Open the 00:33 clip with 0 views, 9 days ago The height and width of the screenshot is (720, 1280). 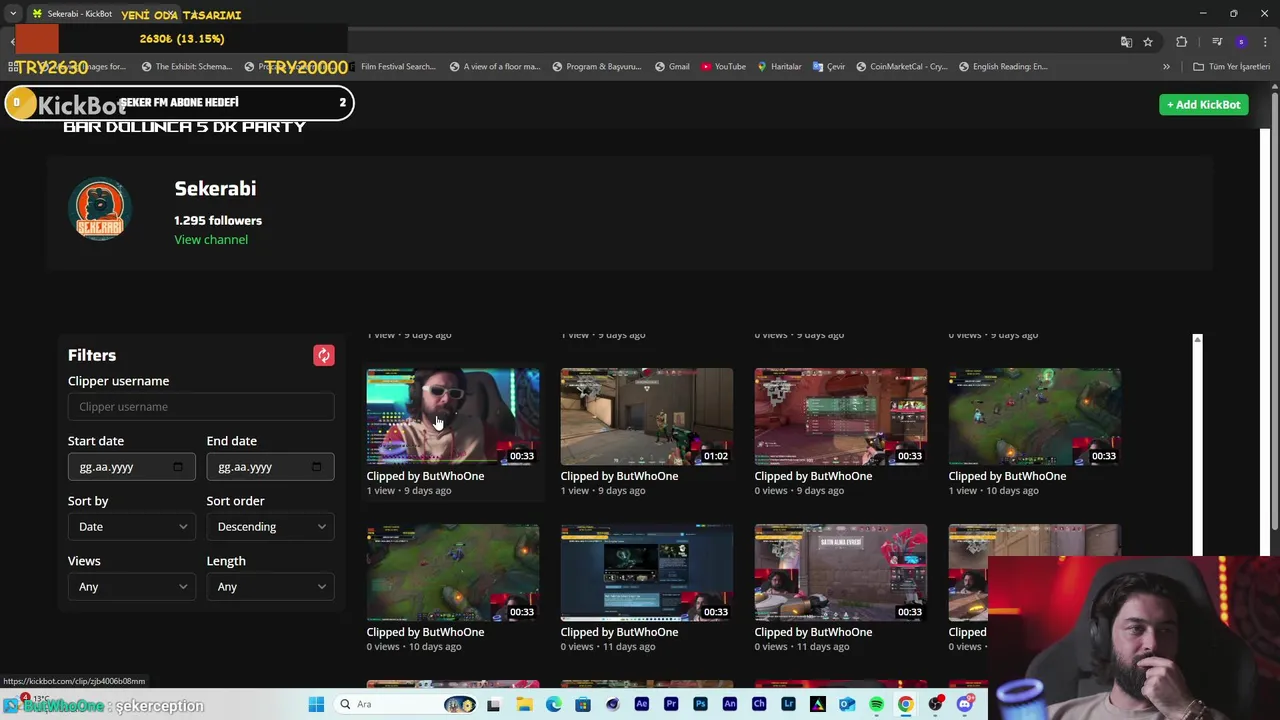pyautogui.click(x=840, y=417)
